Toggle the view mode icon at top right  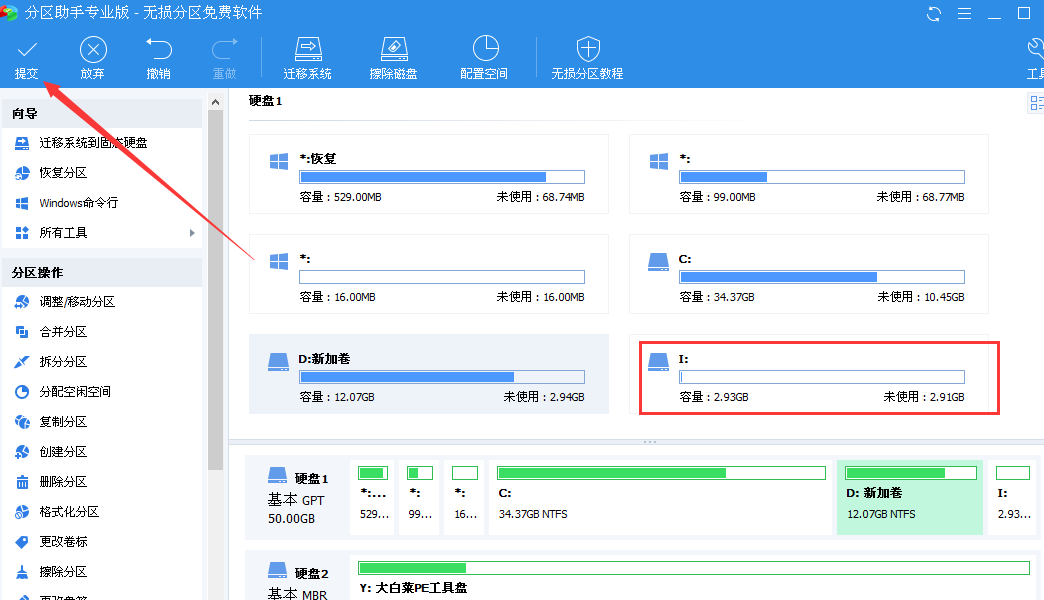click(x=1035, y=103)
